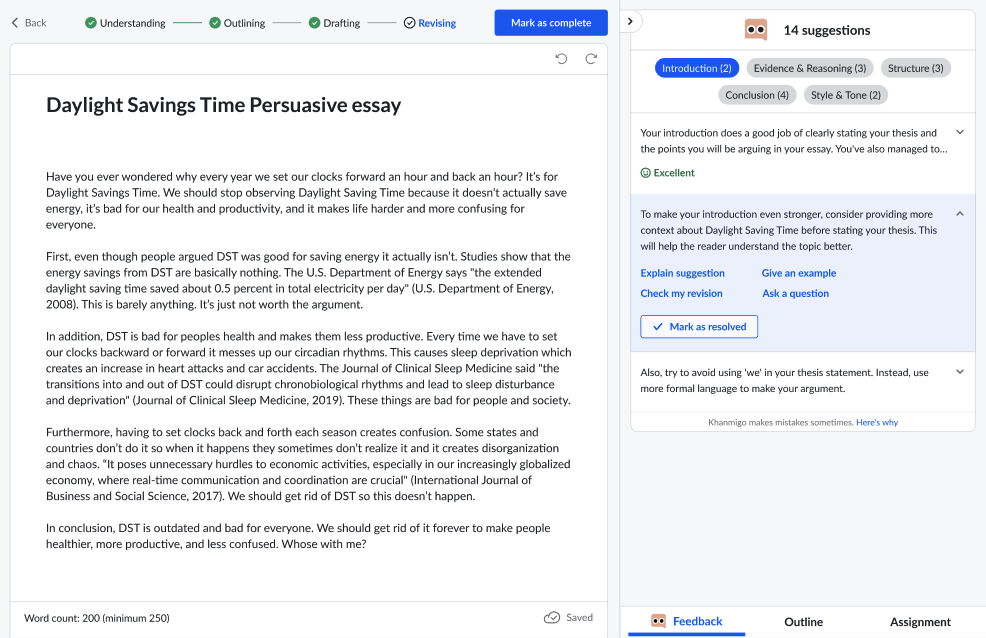Click the undo arrow icon

562,58
